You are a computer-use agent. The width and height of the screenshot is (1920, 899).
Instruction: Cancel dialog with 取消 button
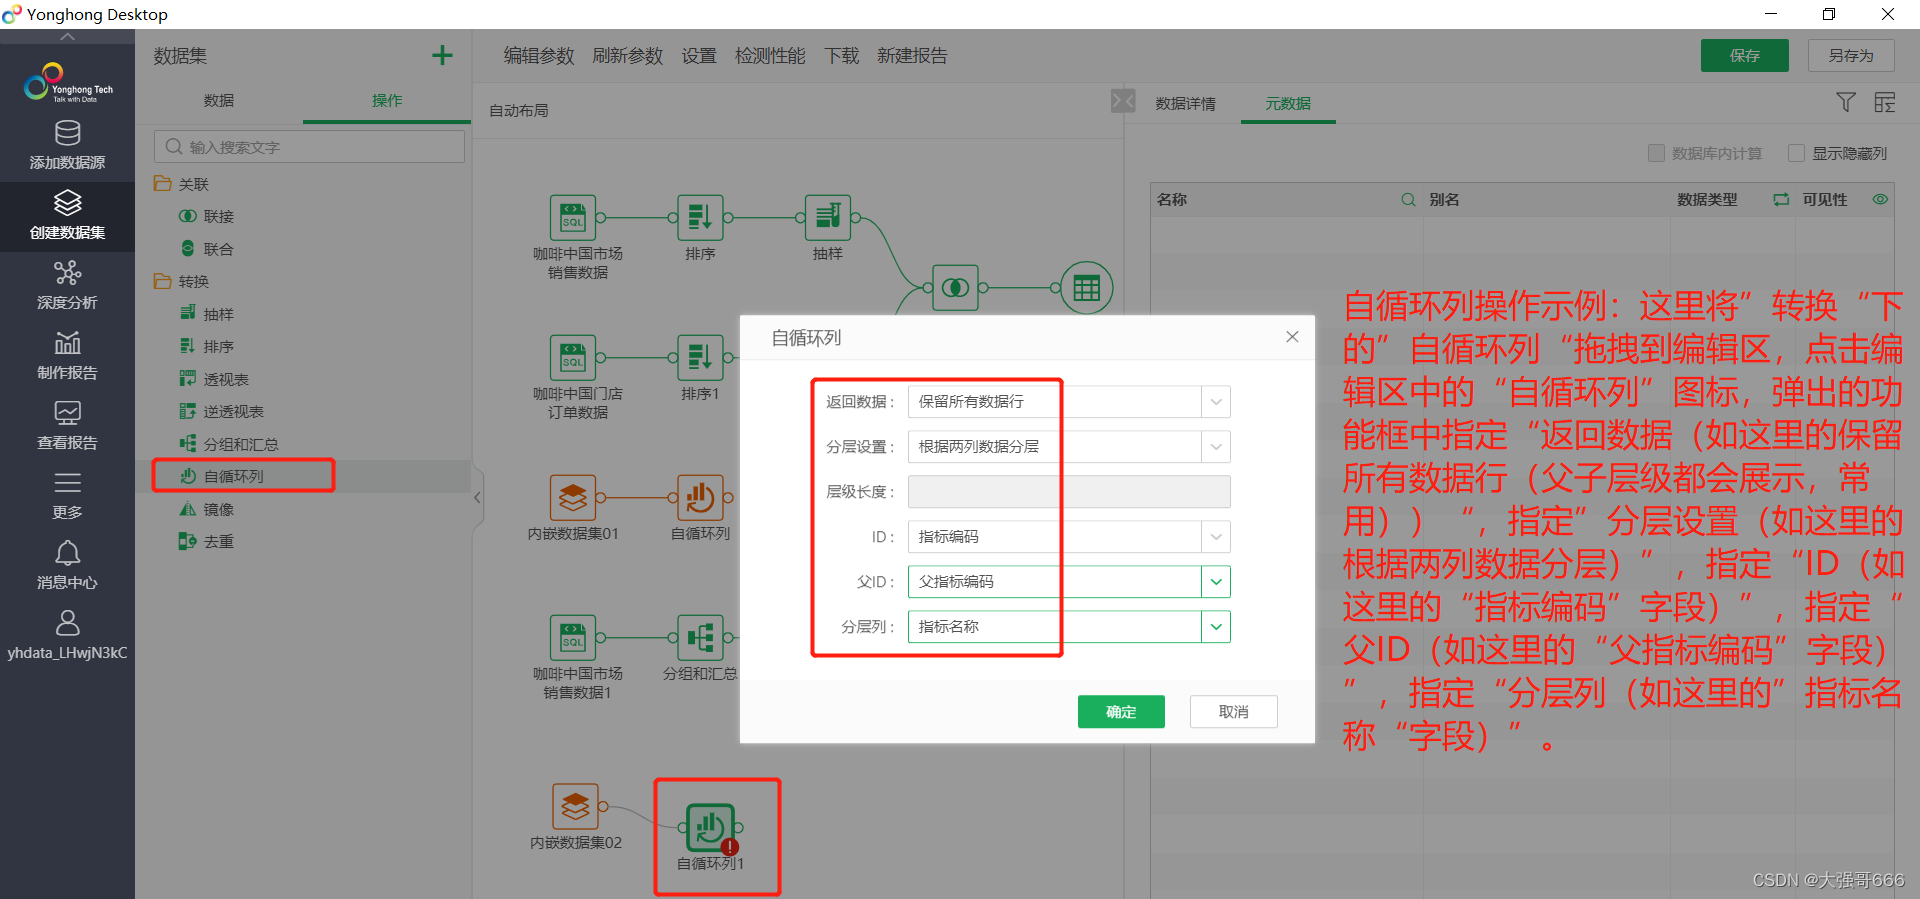tap(1234, 712)
